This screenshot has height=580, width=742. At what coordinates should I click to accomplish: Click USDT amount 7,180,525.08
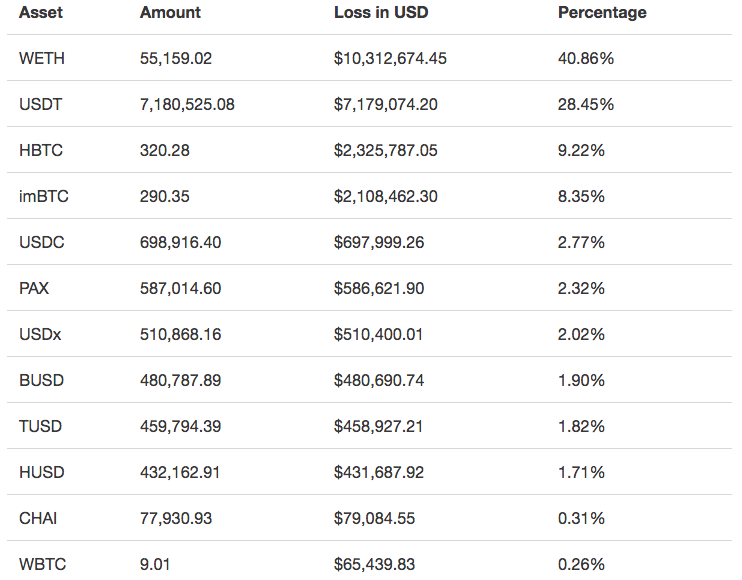[x=187, y=105]
